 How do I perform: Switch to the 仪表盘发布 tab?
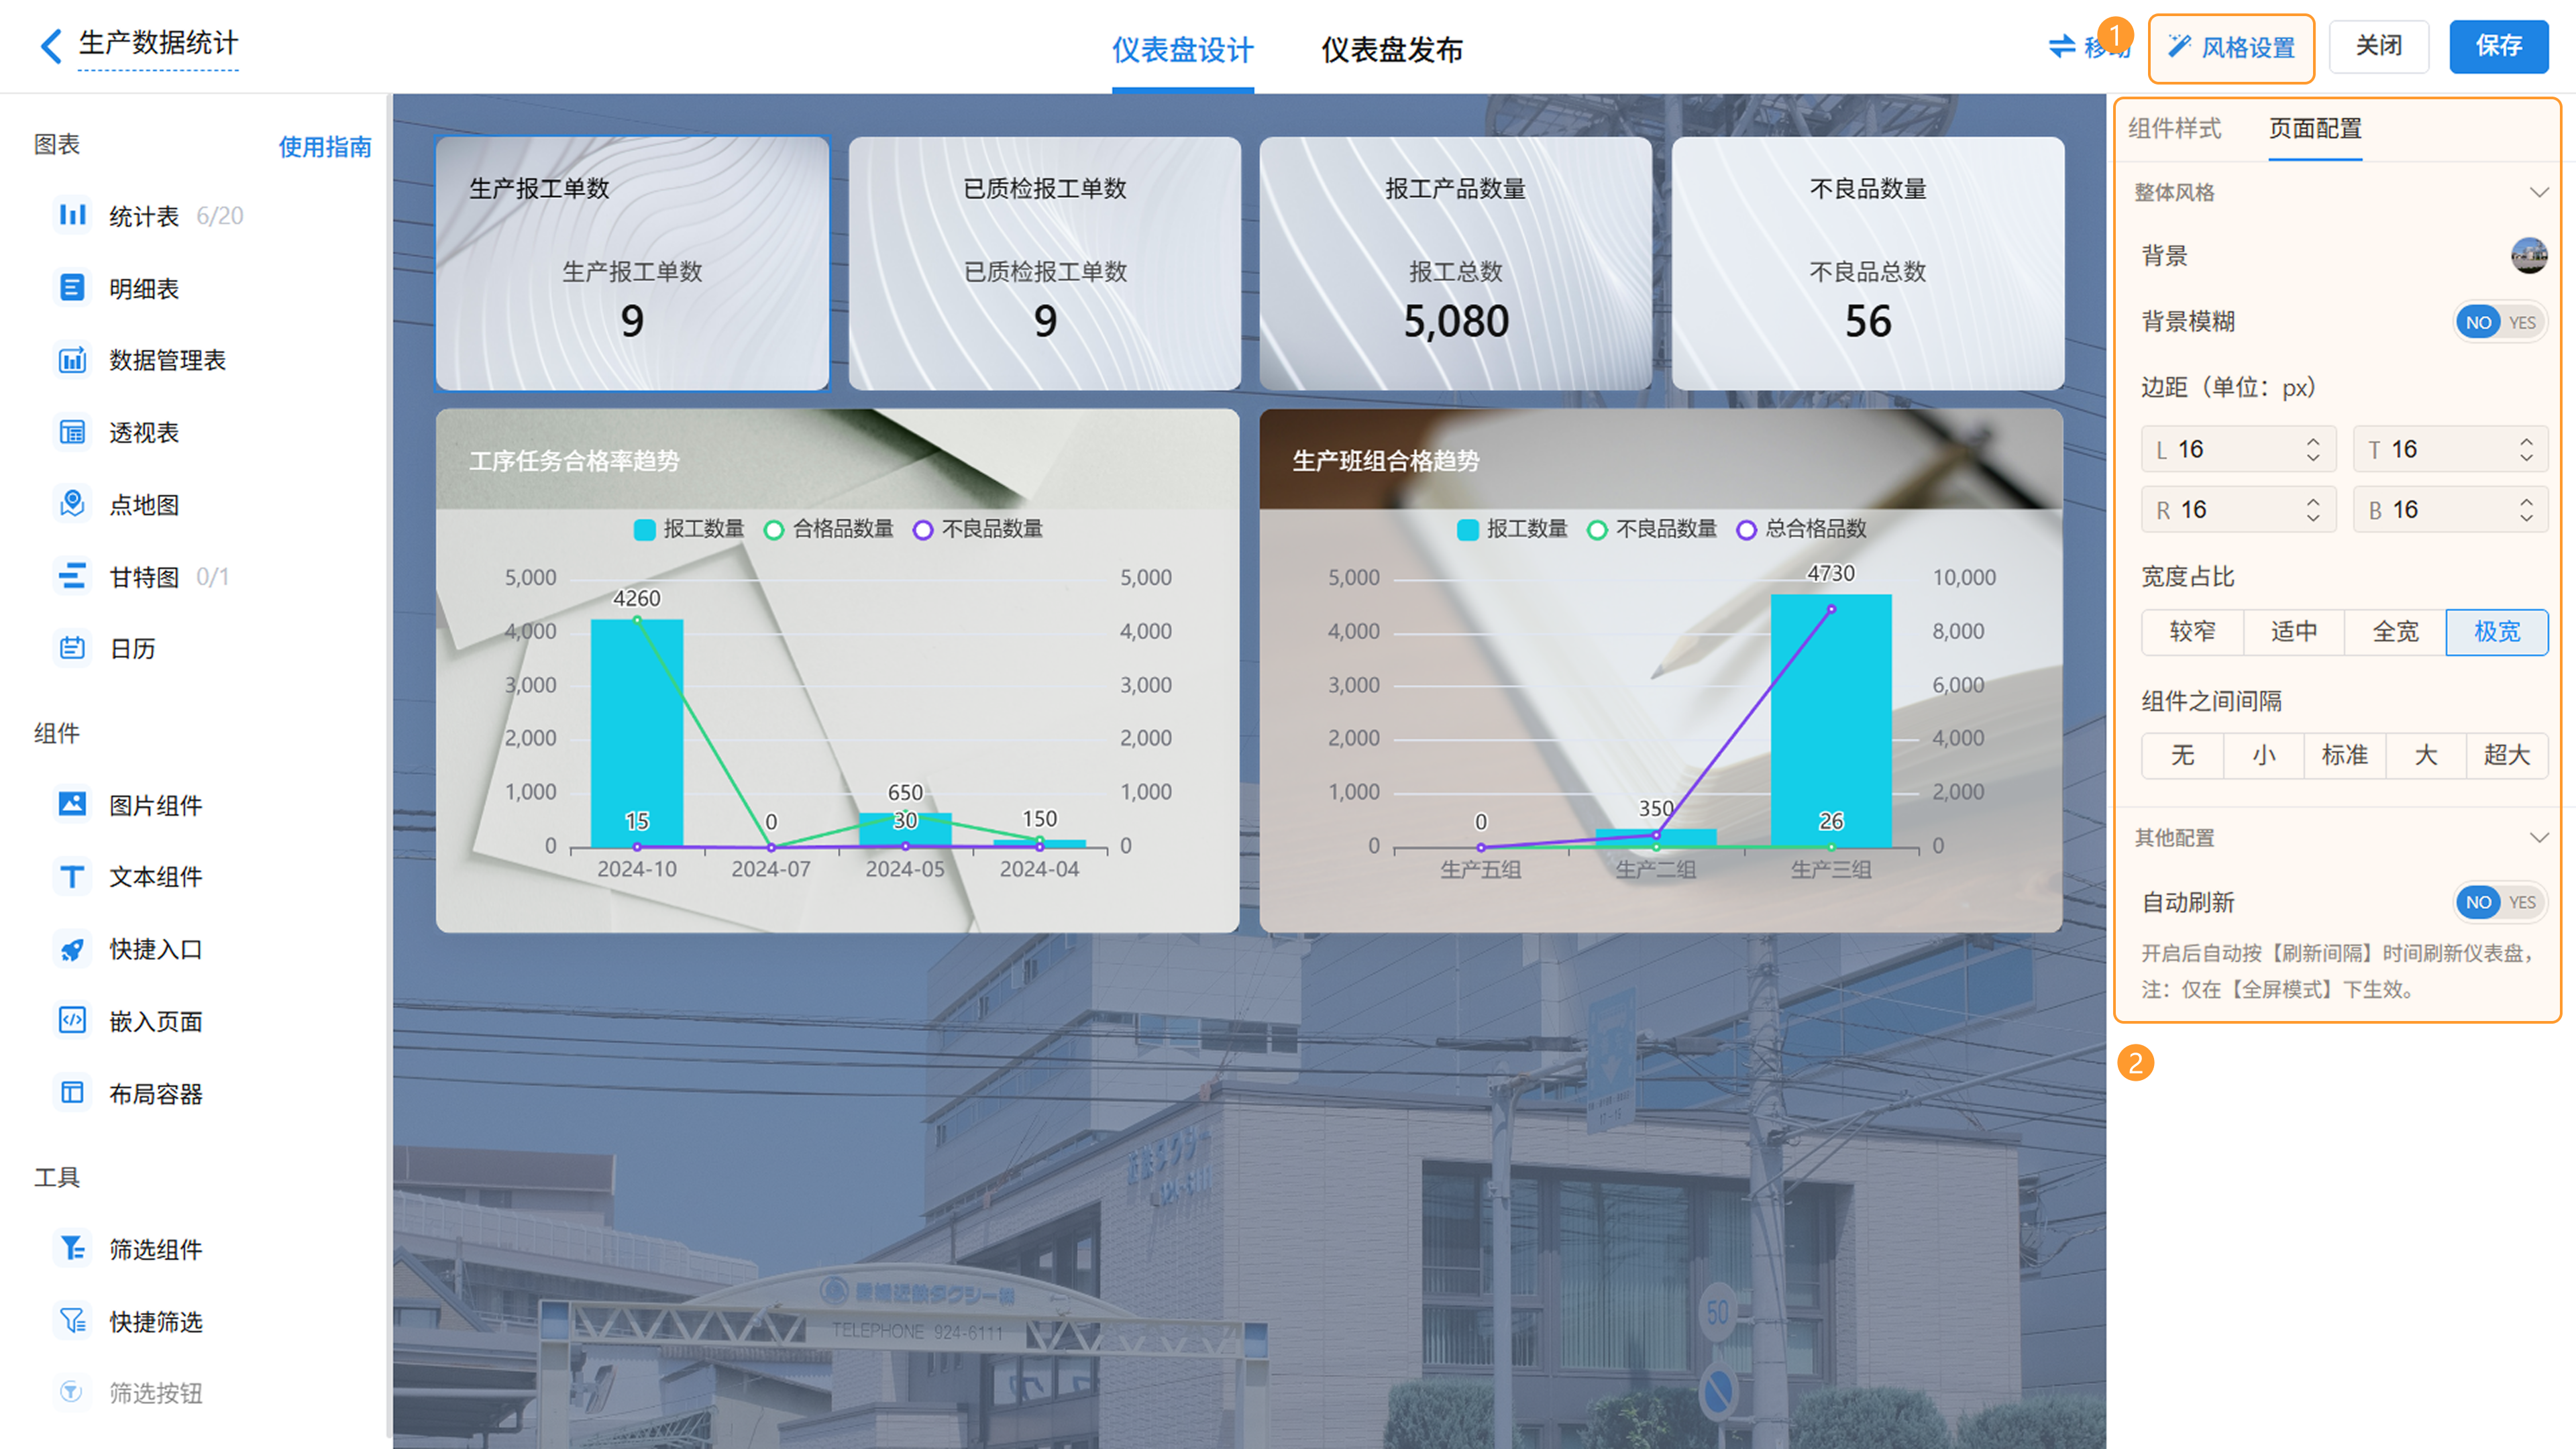[1391, 49]
